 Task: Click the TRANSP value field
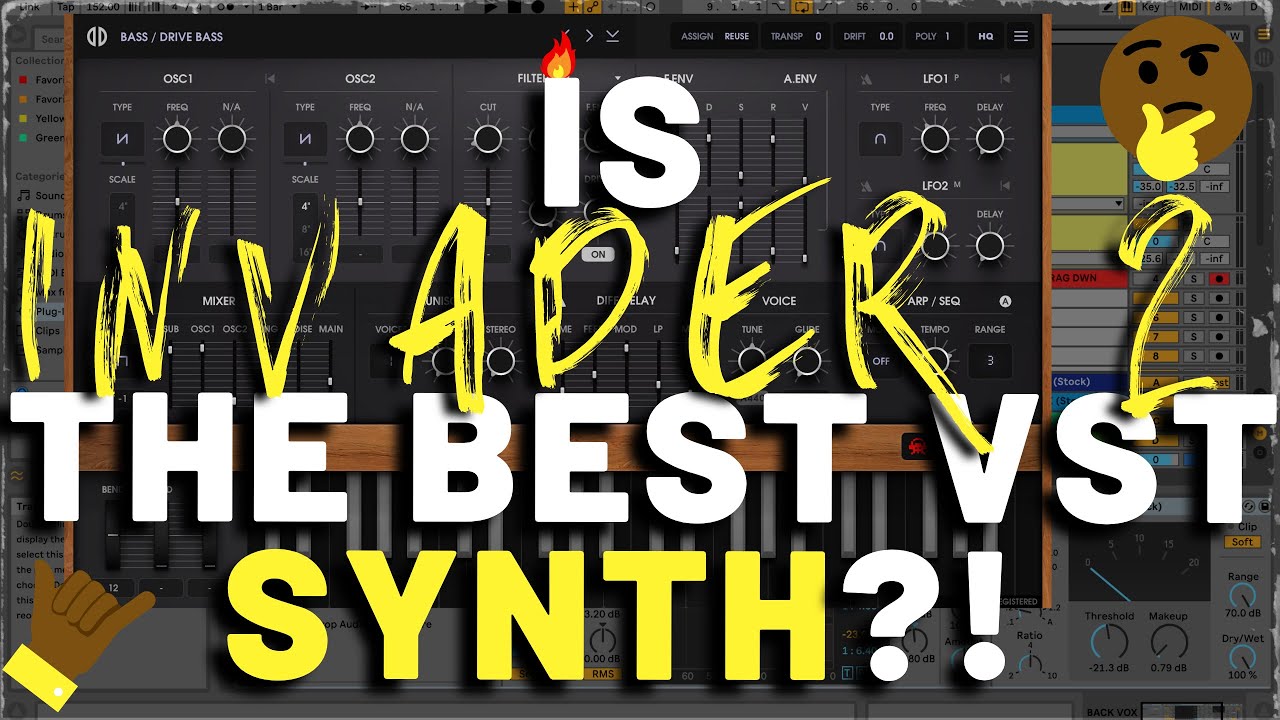point(796,36)
